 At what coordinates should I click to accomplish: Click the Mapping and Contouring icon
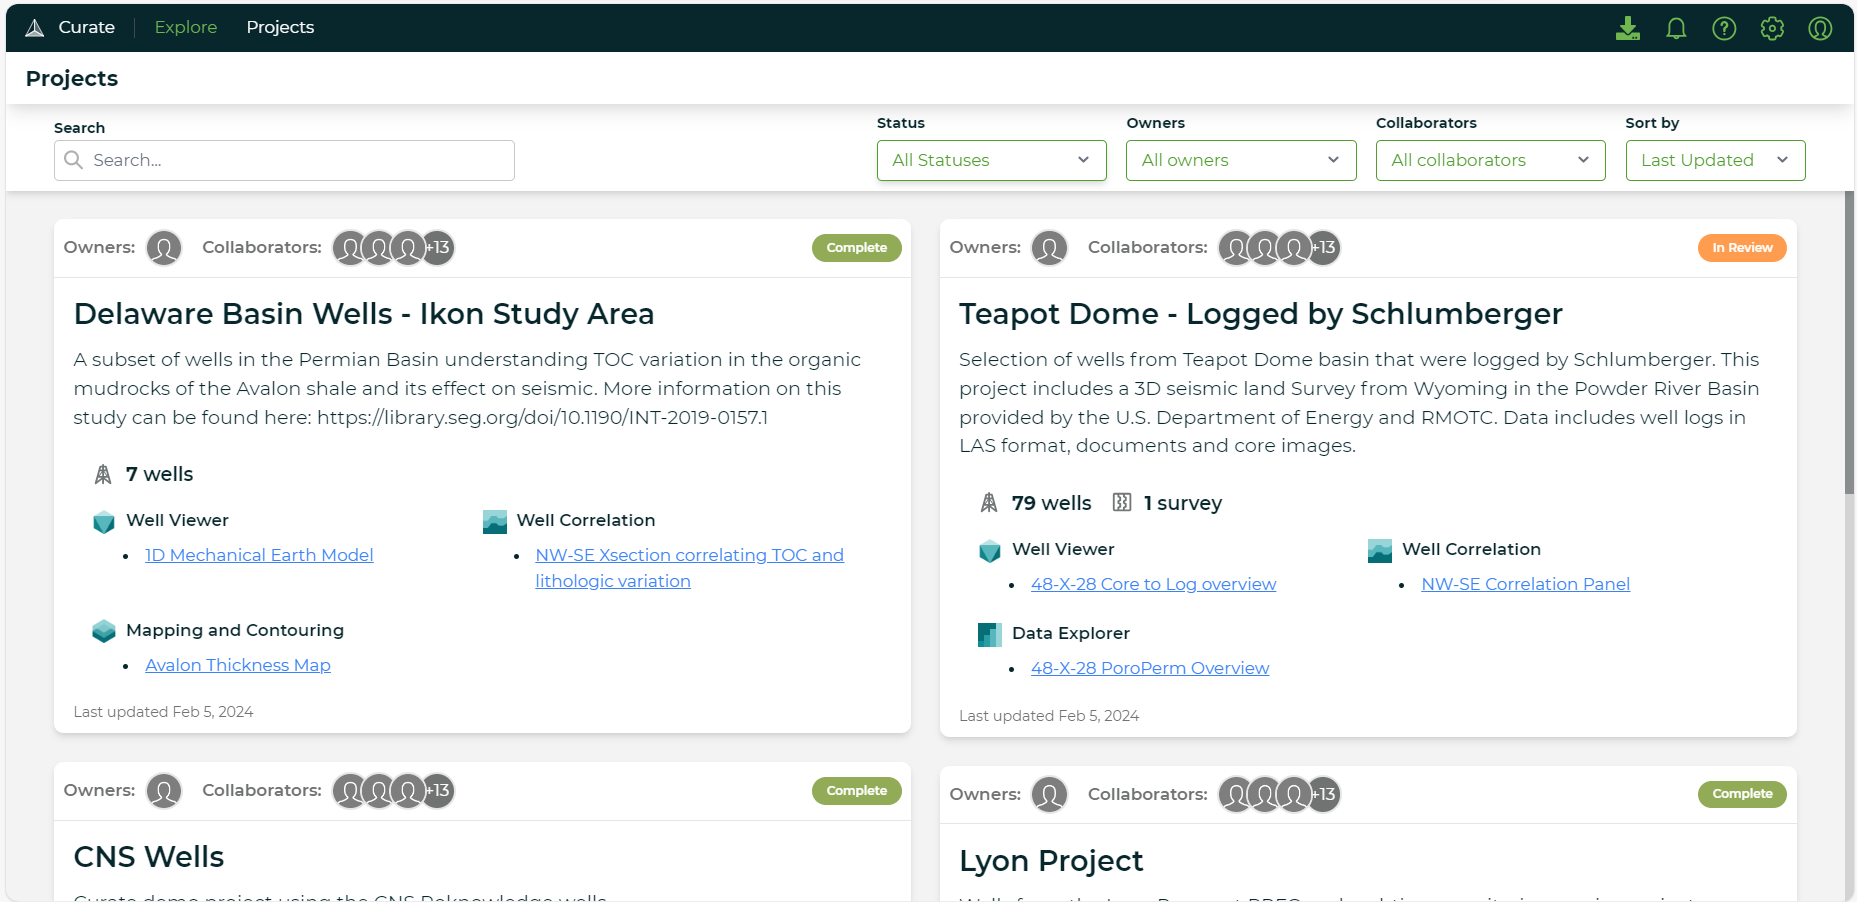click(x=104, y=631)
